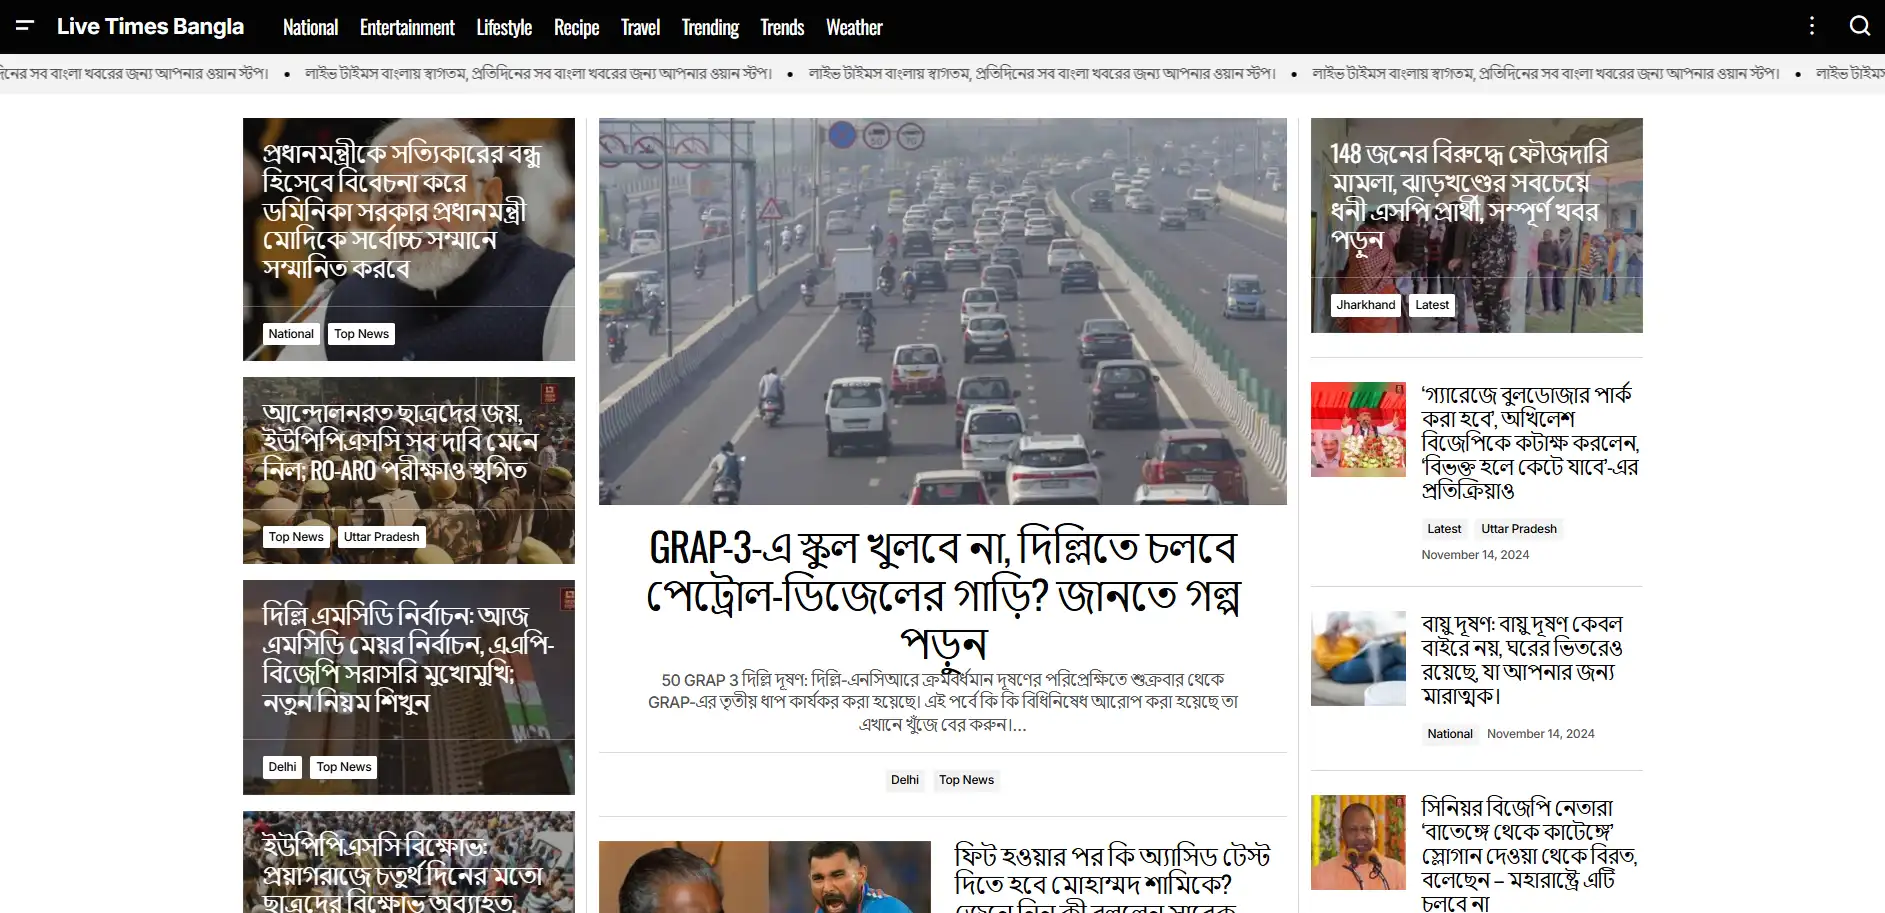Open the hamburger navigation menu
The height and width of the screenshot is (913, 1885).
coord(25,26)
